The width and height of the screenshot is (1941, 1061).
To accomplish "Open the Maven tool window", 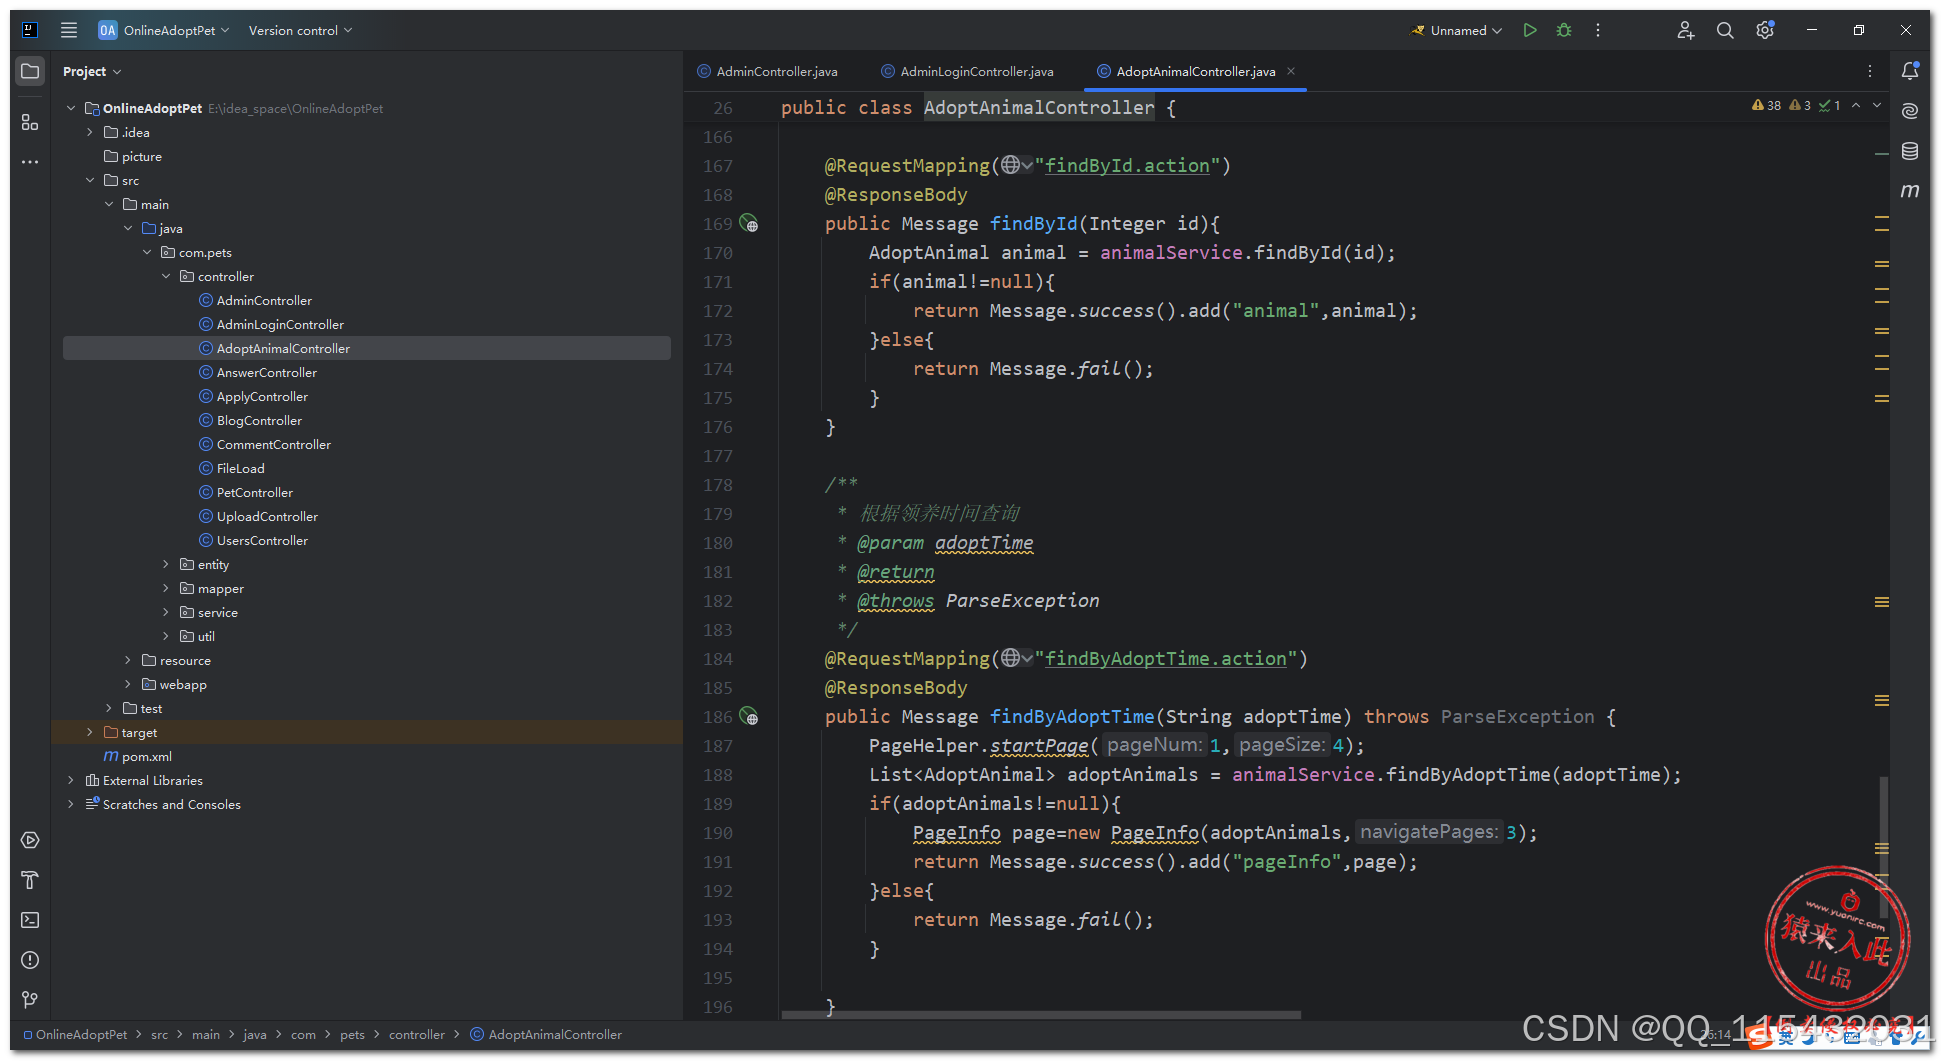I will tap(1910, 191).
